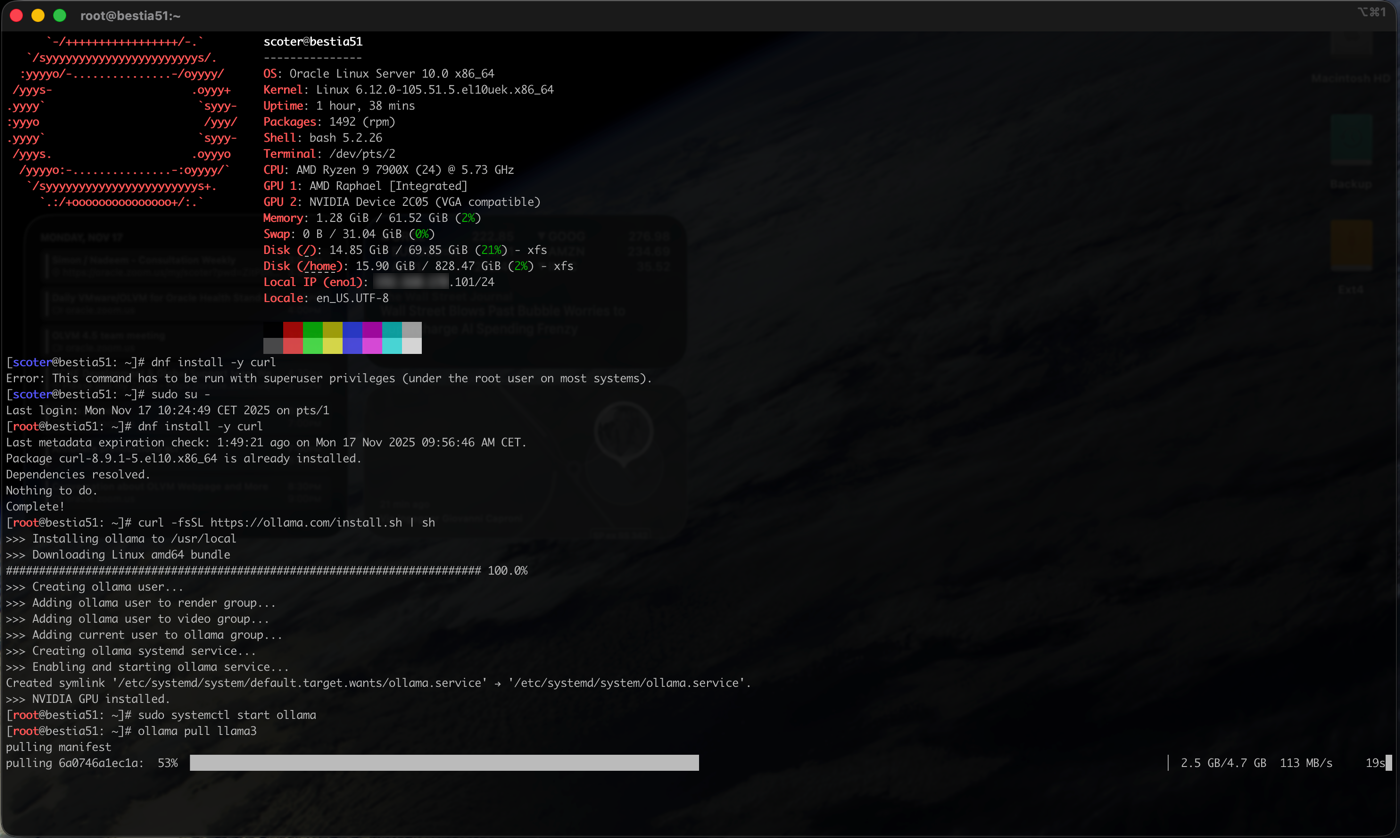Click the window title root@bestia51:~
This screenshot has width=1400, height=838.
click(131, 15)
